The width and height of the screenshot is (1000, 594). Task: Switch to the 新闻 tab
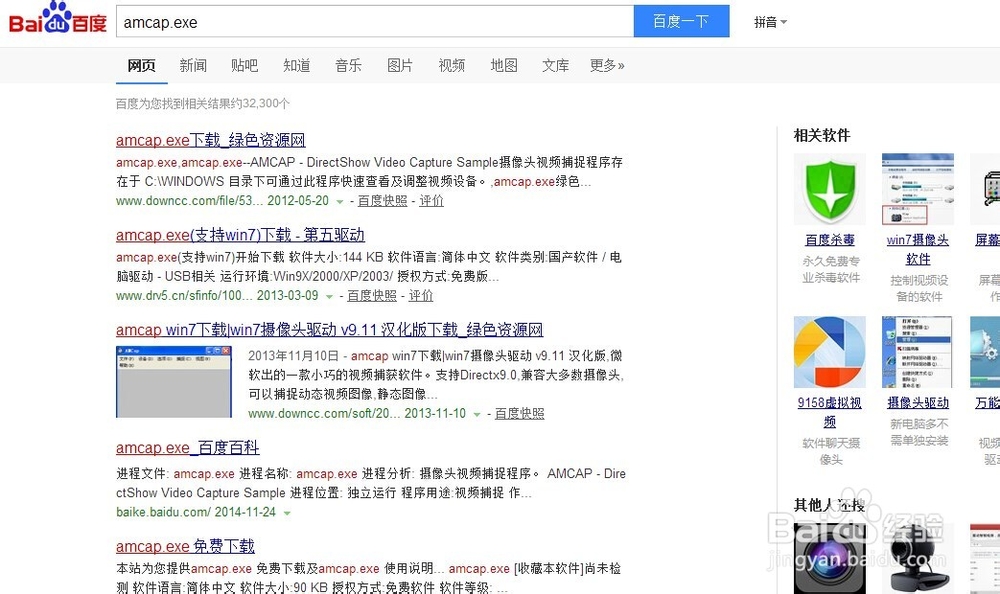point(193,65)
